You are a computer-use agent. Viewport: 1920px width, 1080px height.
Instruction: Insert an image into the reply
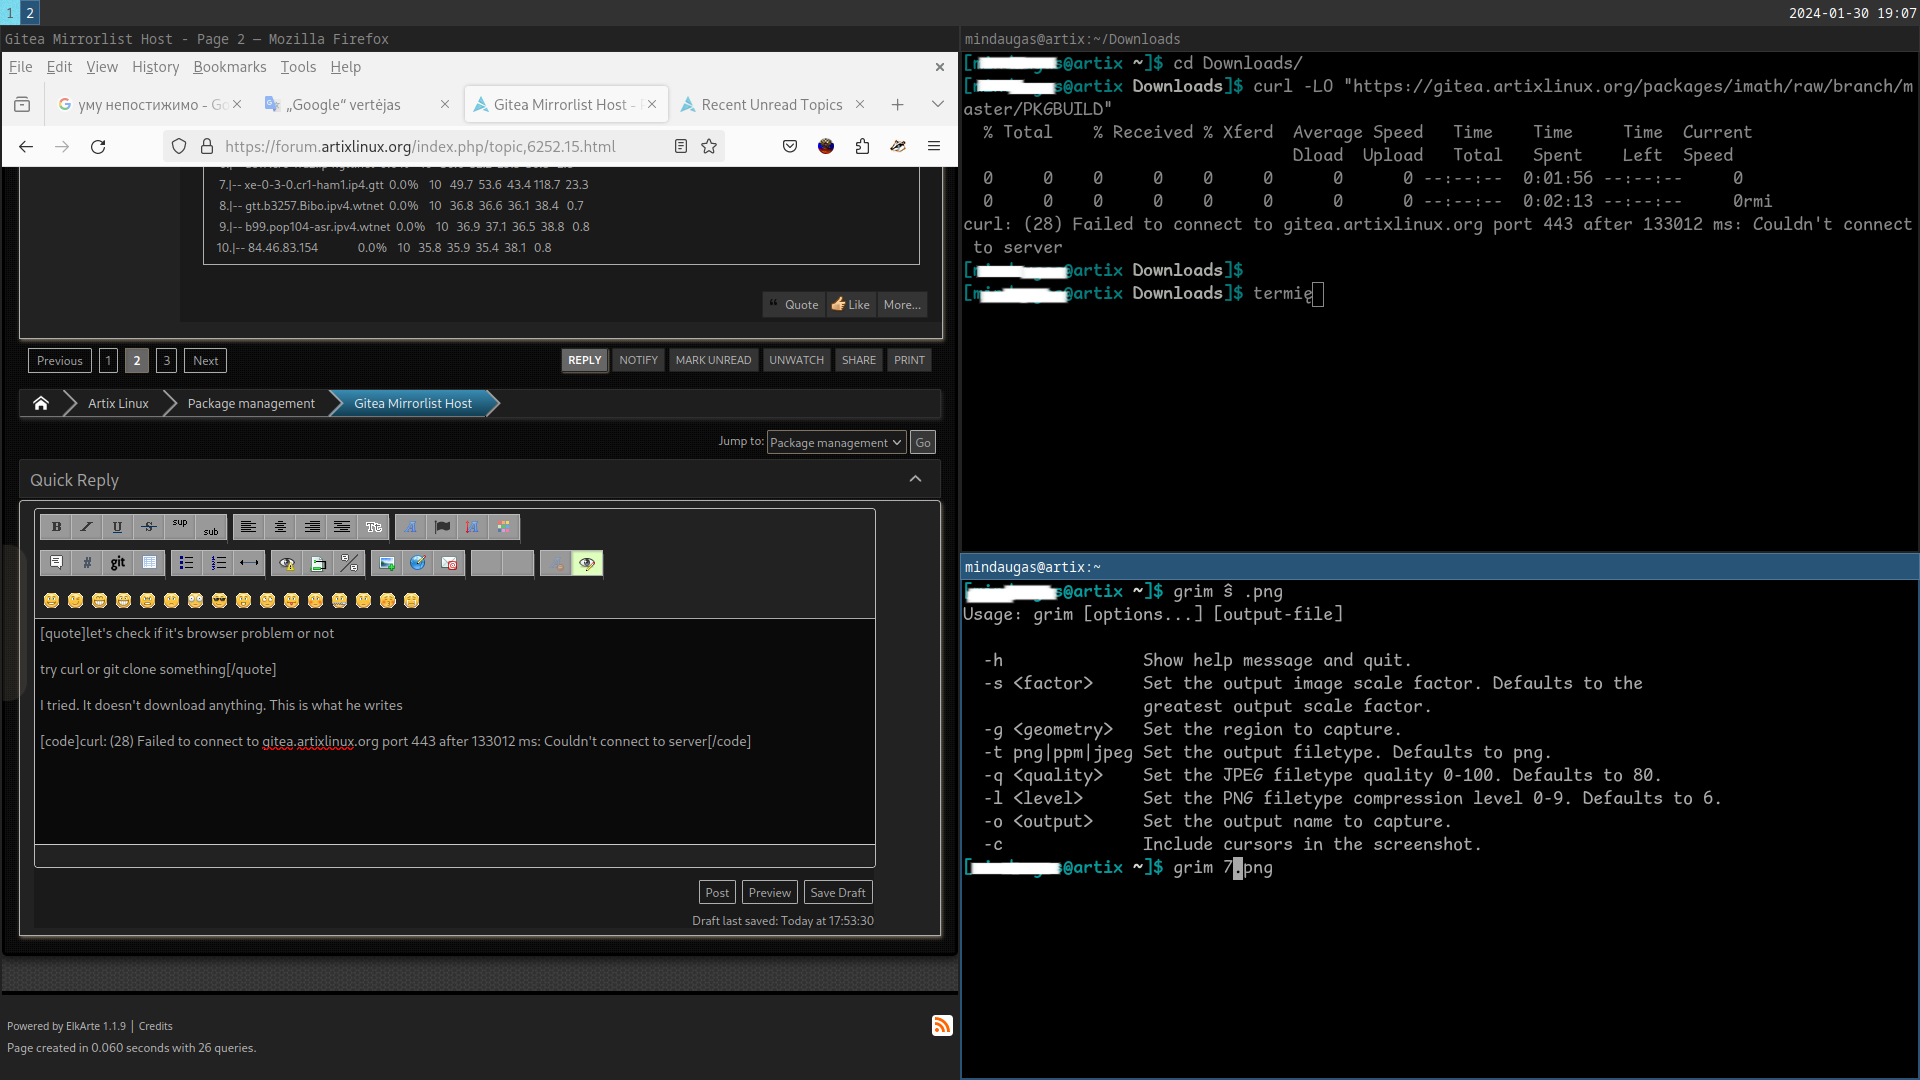click(387, 563)
